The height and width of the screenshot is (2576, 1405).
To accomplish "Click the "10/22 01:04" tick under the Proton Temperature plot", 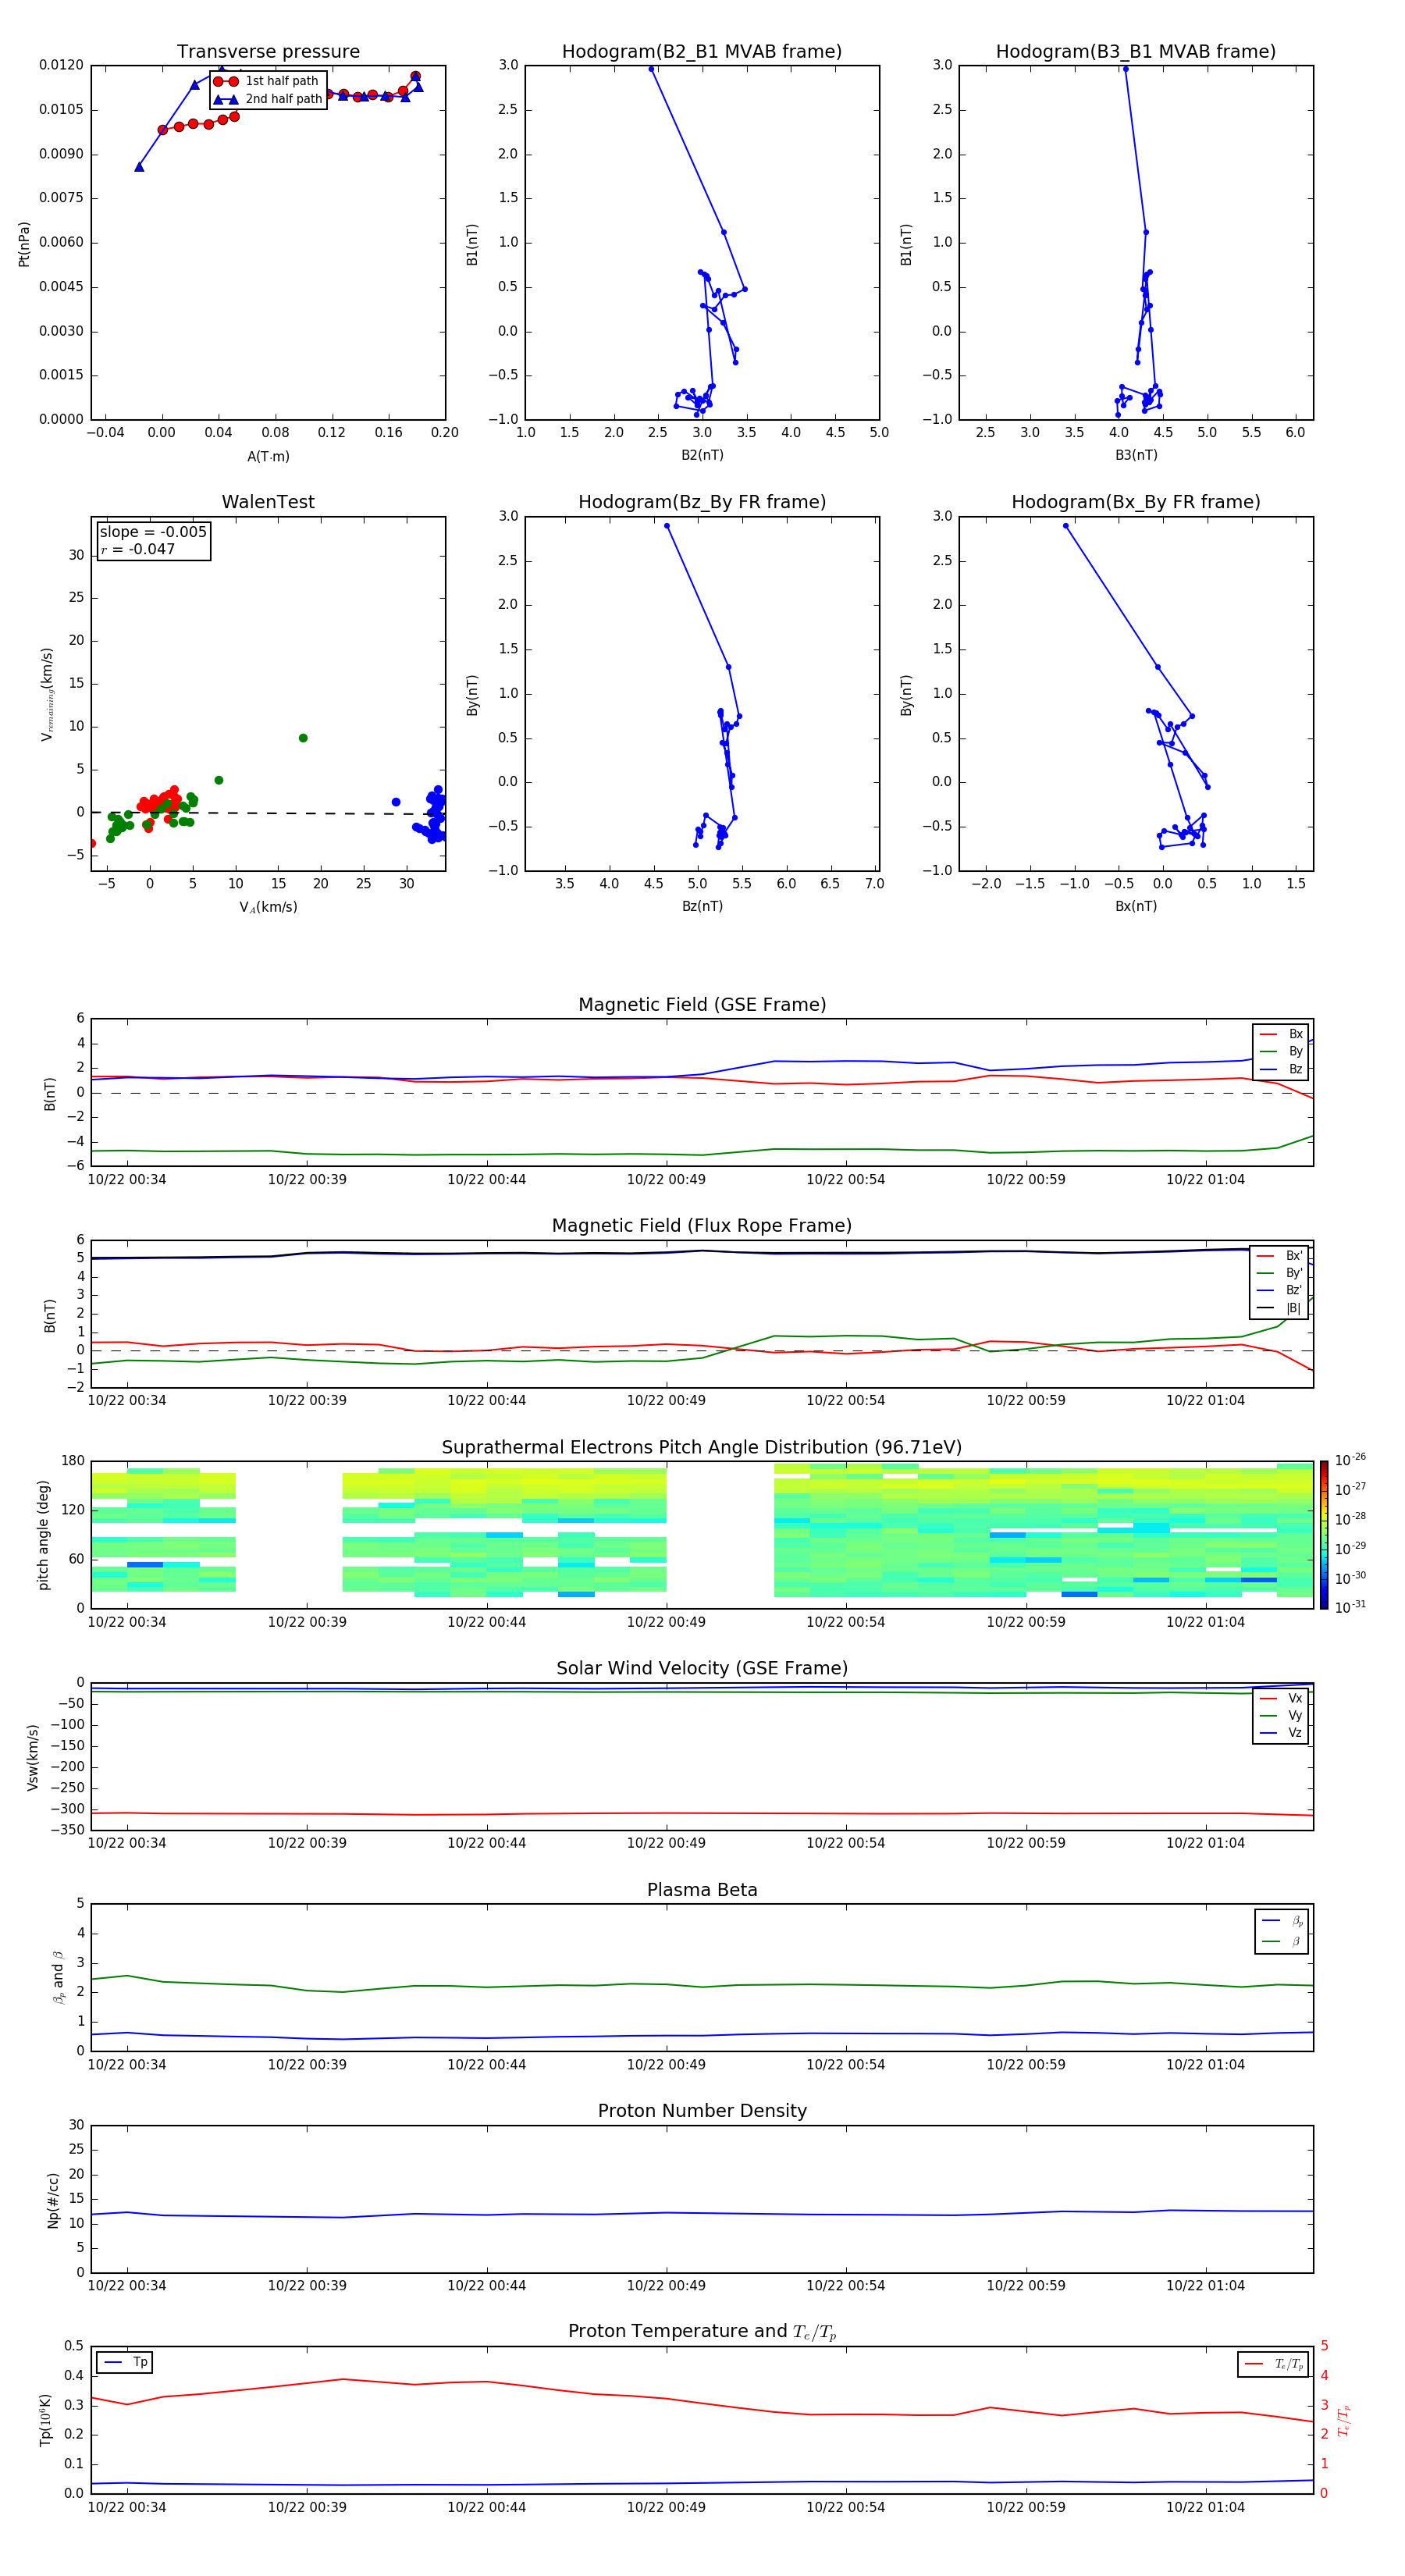I will click(1205, 2507).
